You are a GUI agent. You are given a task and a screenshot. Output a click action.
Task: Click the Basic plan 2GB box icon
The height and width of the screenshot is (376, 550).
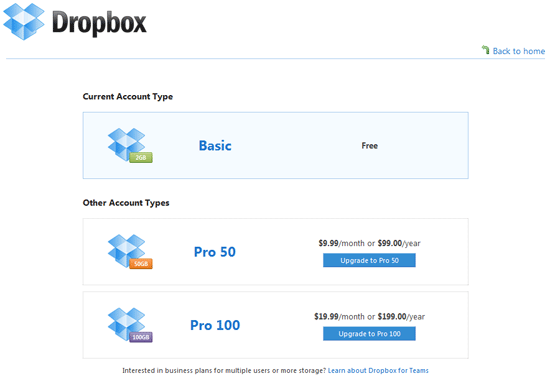pos(130,145)
